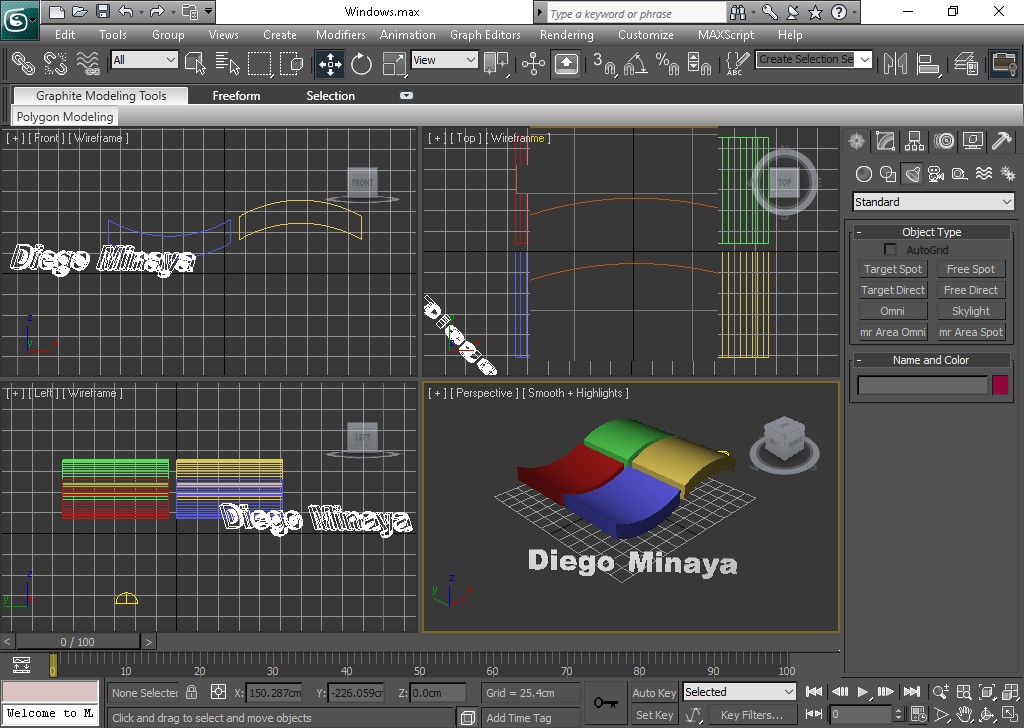Select the Select and Link tool
The height and width of the screenshot is (728, 1024).
click(x=24, y=63)
